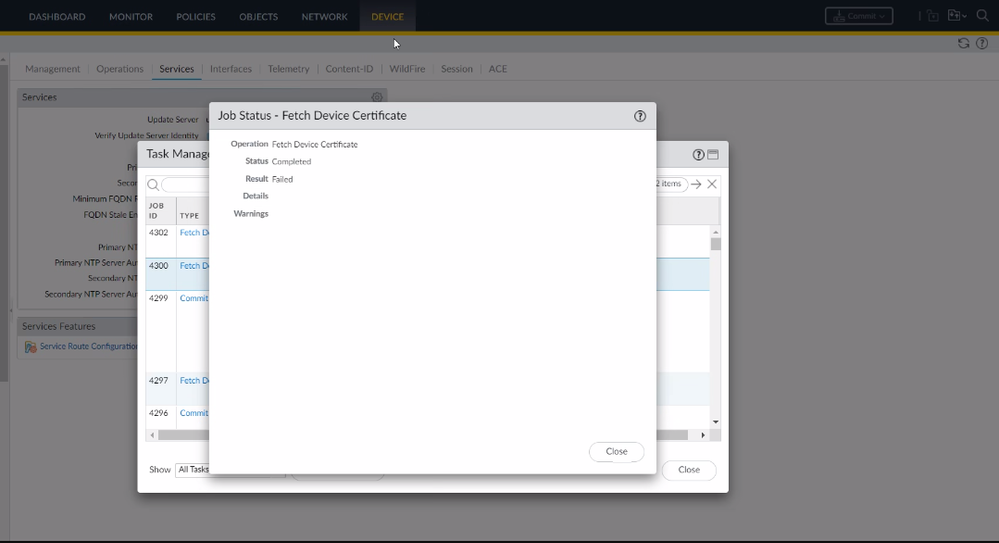Open the page help question-mark icon

click(x=982, y=43)
